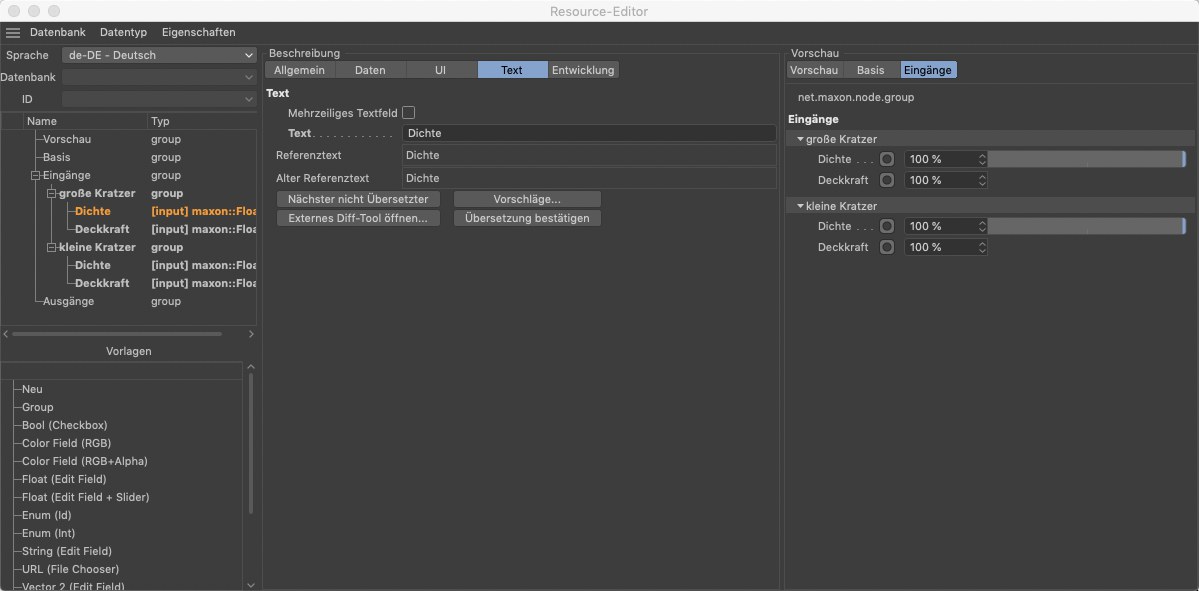The image size is (1199, 591).
Task: Open the Datenbank dropdown
Action: coord(159,77)
